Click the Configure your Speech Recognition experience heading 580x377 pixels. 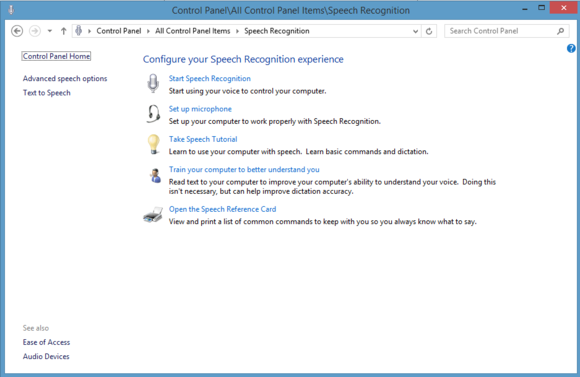click(x=243, y=59)
